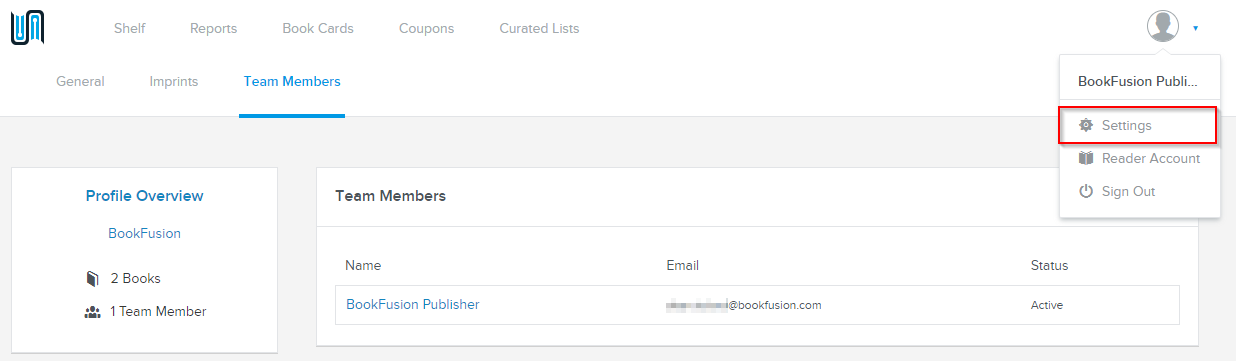Click the people icon beside 1 Team Member
1236x361 pixels.
point(93,312)
